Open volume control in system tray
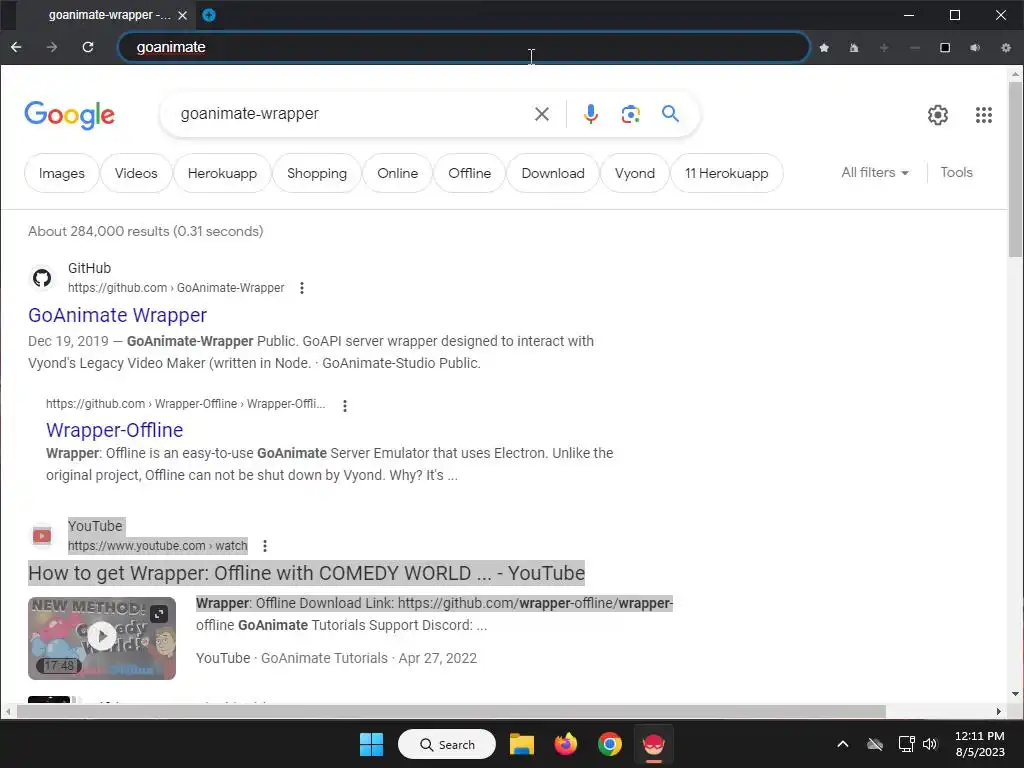 tap(930, 744)
